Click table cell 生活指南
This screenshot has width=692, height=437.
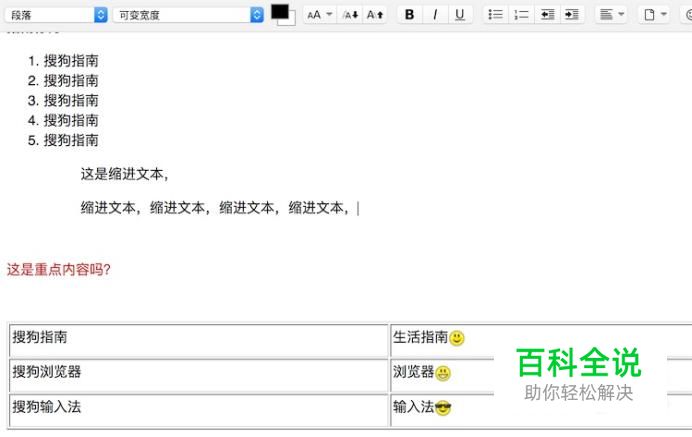421,337
